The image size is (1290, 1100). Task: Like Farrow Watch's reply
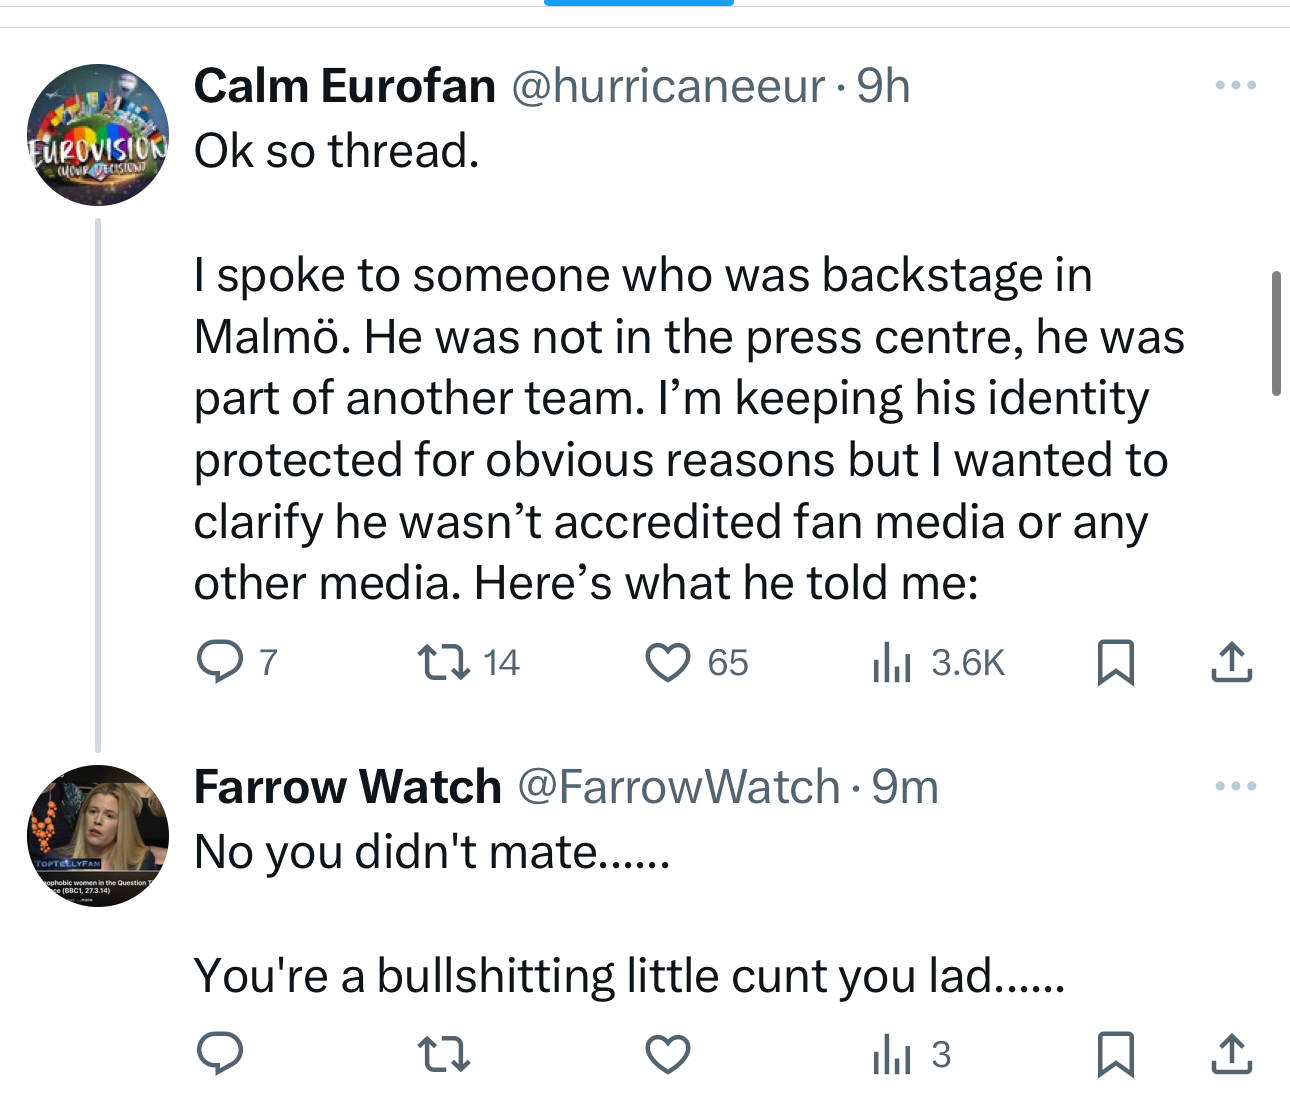coord(668,1054)
